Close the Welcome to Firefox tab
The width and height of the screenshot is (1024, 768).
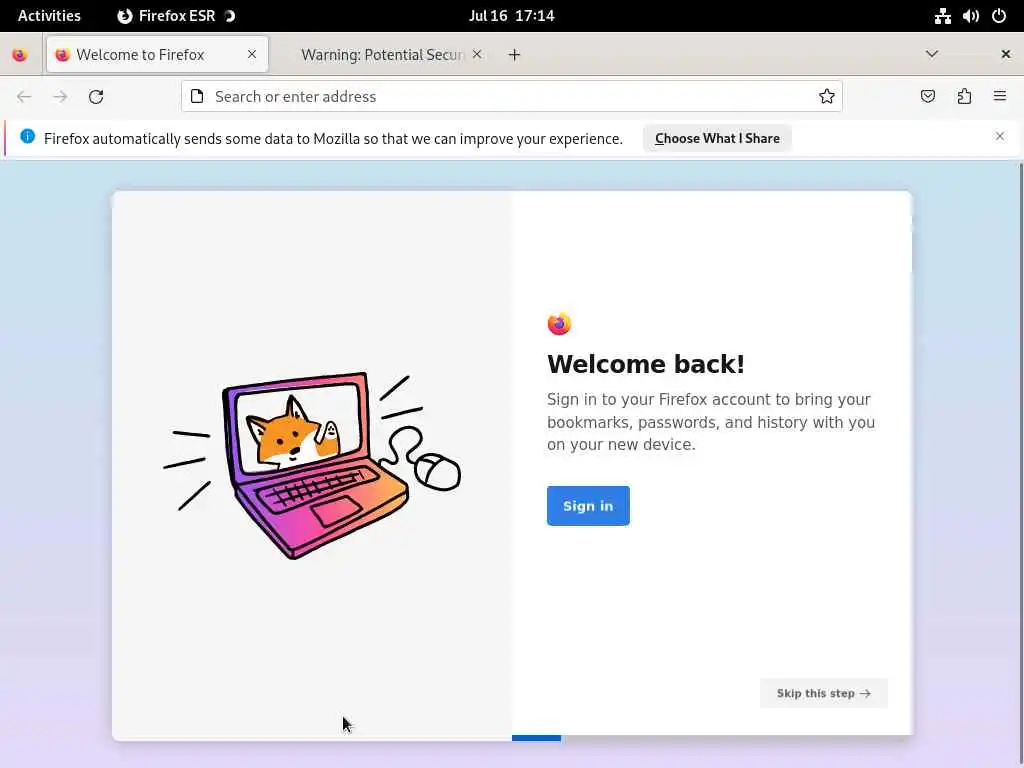click(252, 54)
